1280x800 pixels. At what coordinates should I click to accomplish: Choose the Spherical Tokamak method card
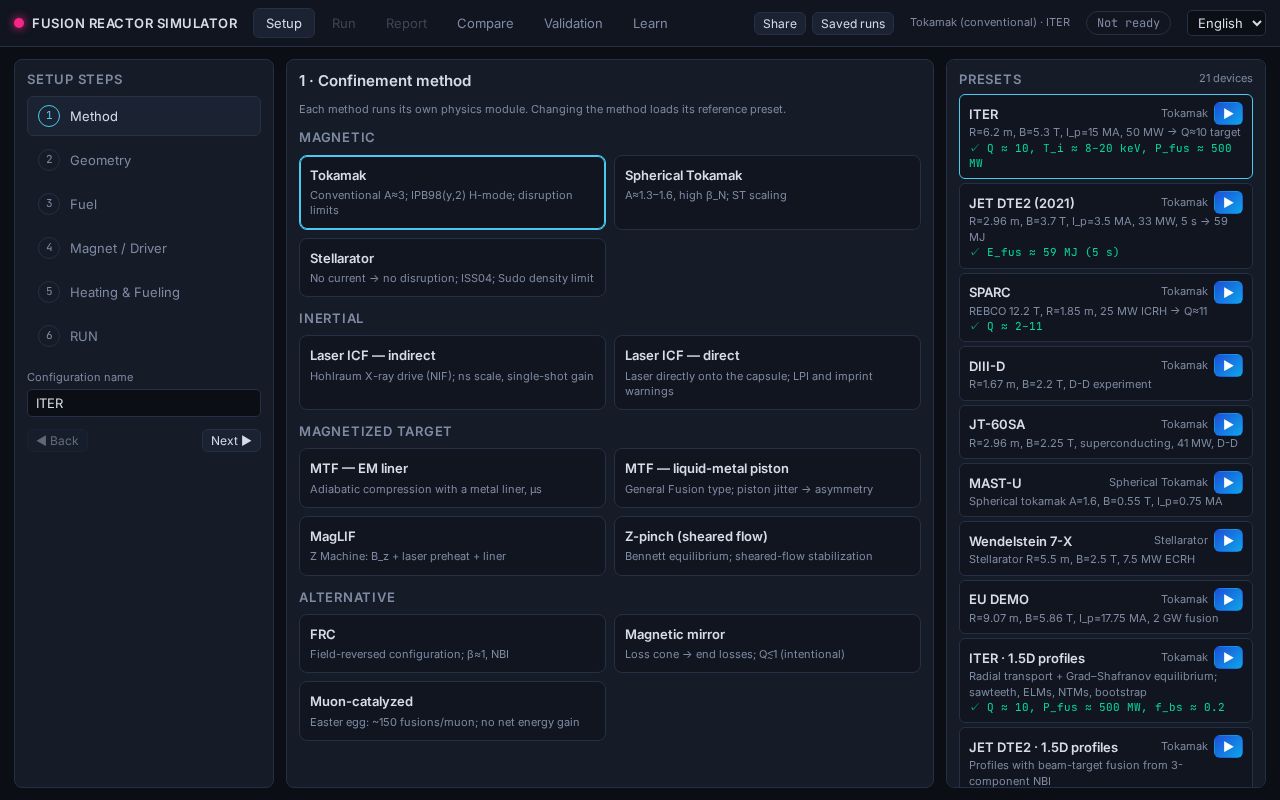coord(767,192)
